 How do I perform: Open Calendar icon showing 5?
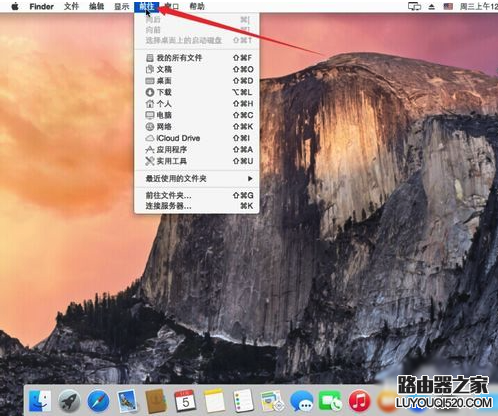(x=185, y=401)
